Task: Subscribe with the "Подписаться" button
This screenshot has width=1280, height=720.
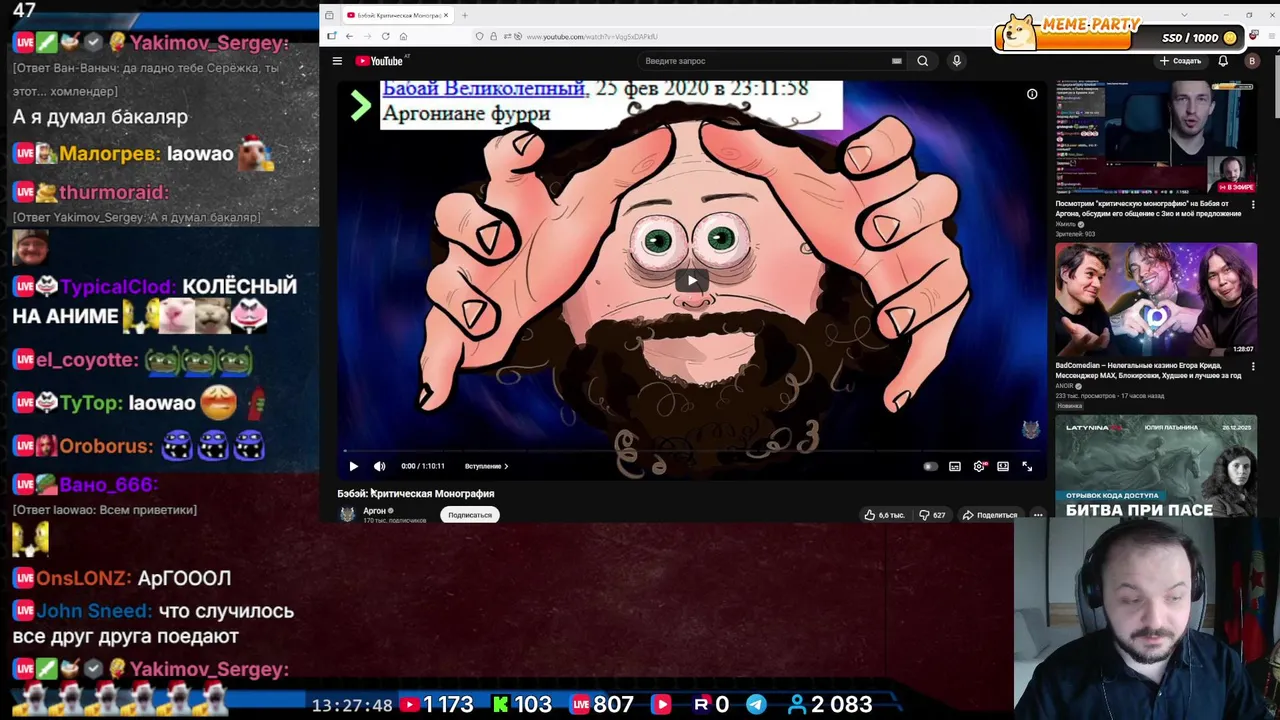Action: pyautogui.click(x=470, y=515)
